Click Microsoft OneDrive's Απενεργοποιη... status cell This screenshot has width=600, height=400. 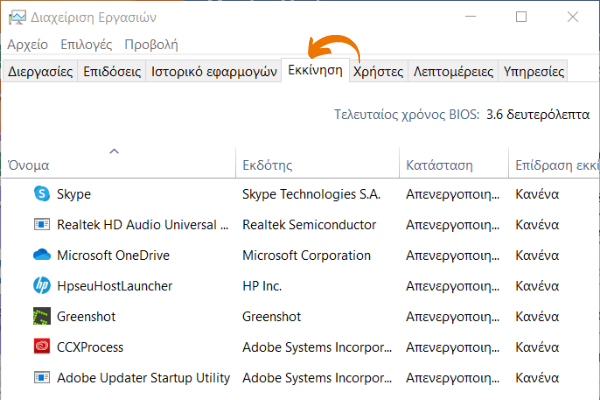[453, 255]
